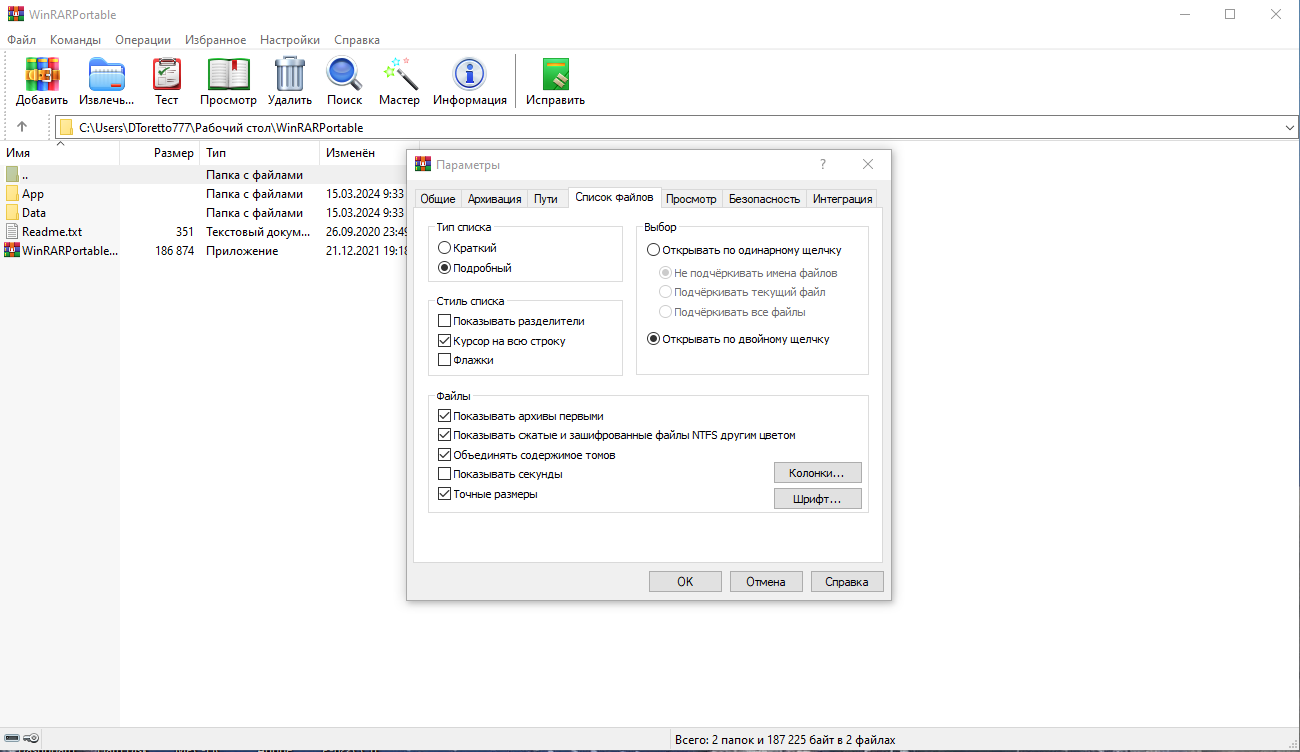Viewport: 1300px width, 752px height.
Task: Sort by the Размер column header
Action: point(160,153)
